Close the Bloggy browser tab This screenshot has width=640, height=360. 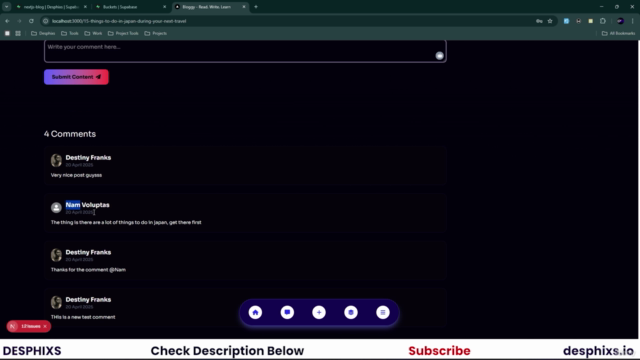244,7
